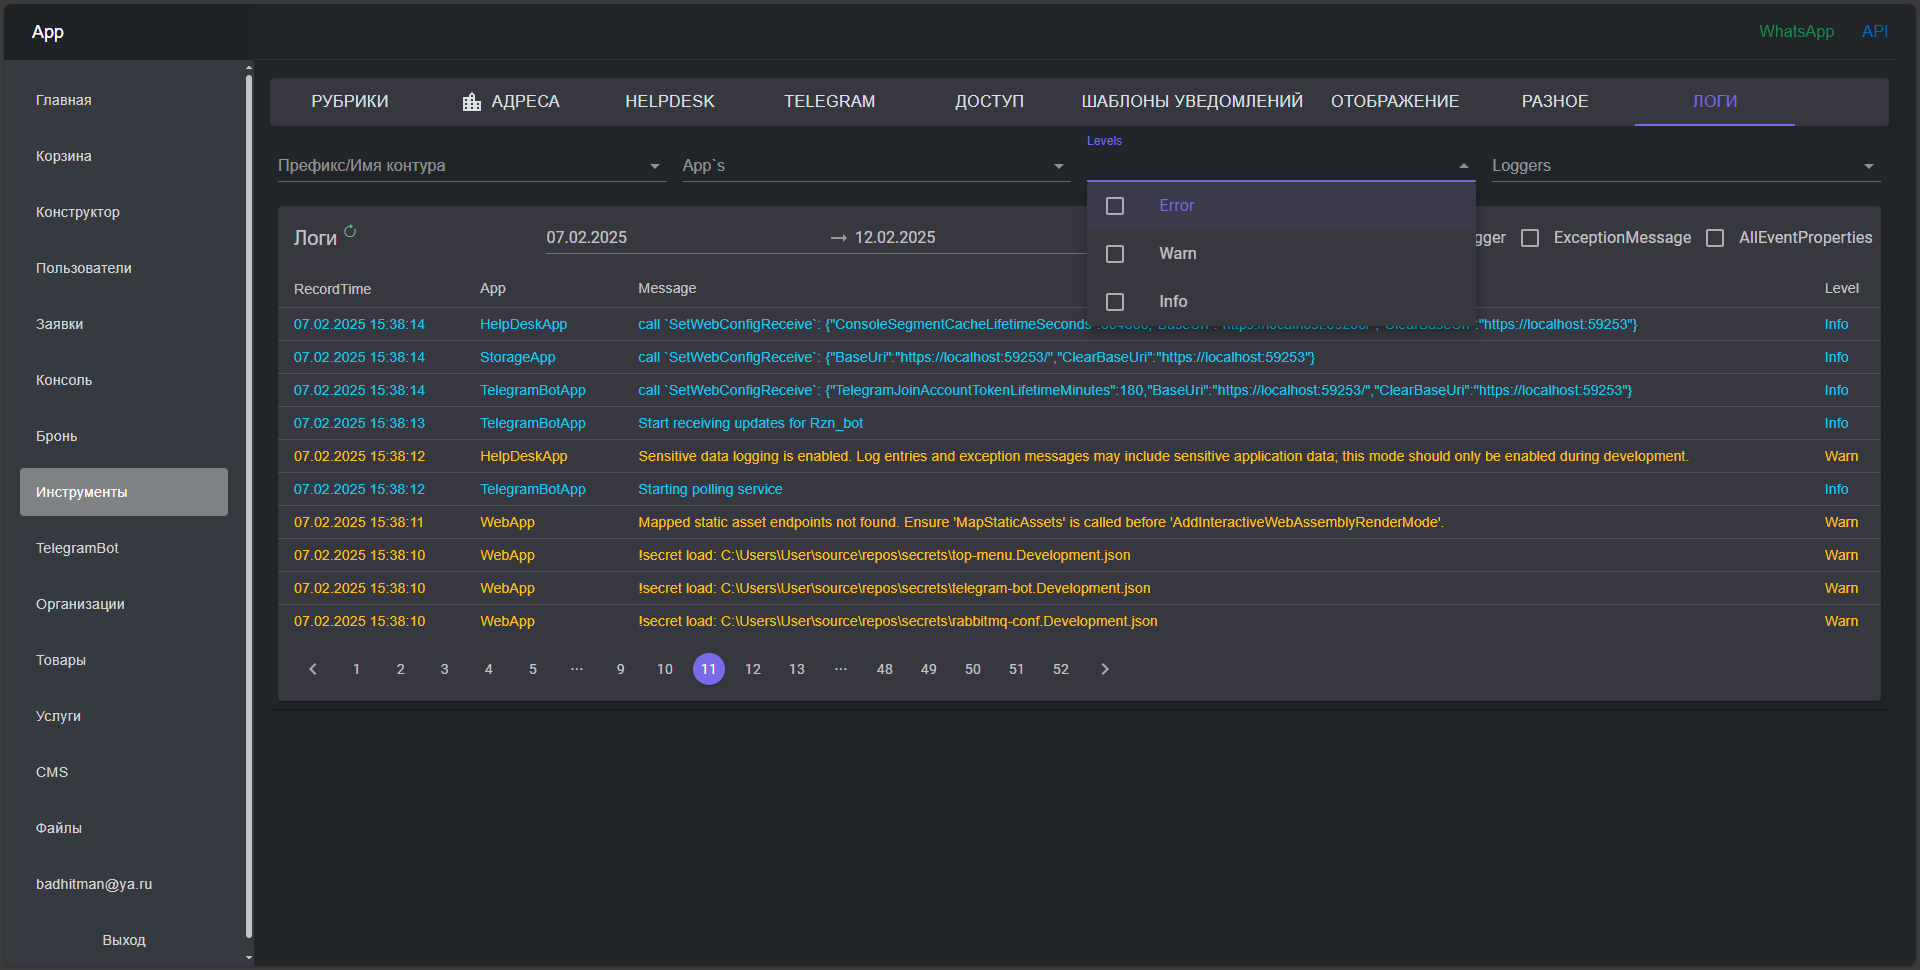Open the Loggers dropdown
This screenshot has height=970, width=1920.
tap(1686, 166)
